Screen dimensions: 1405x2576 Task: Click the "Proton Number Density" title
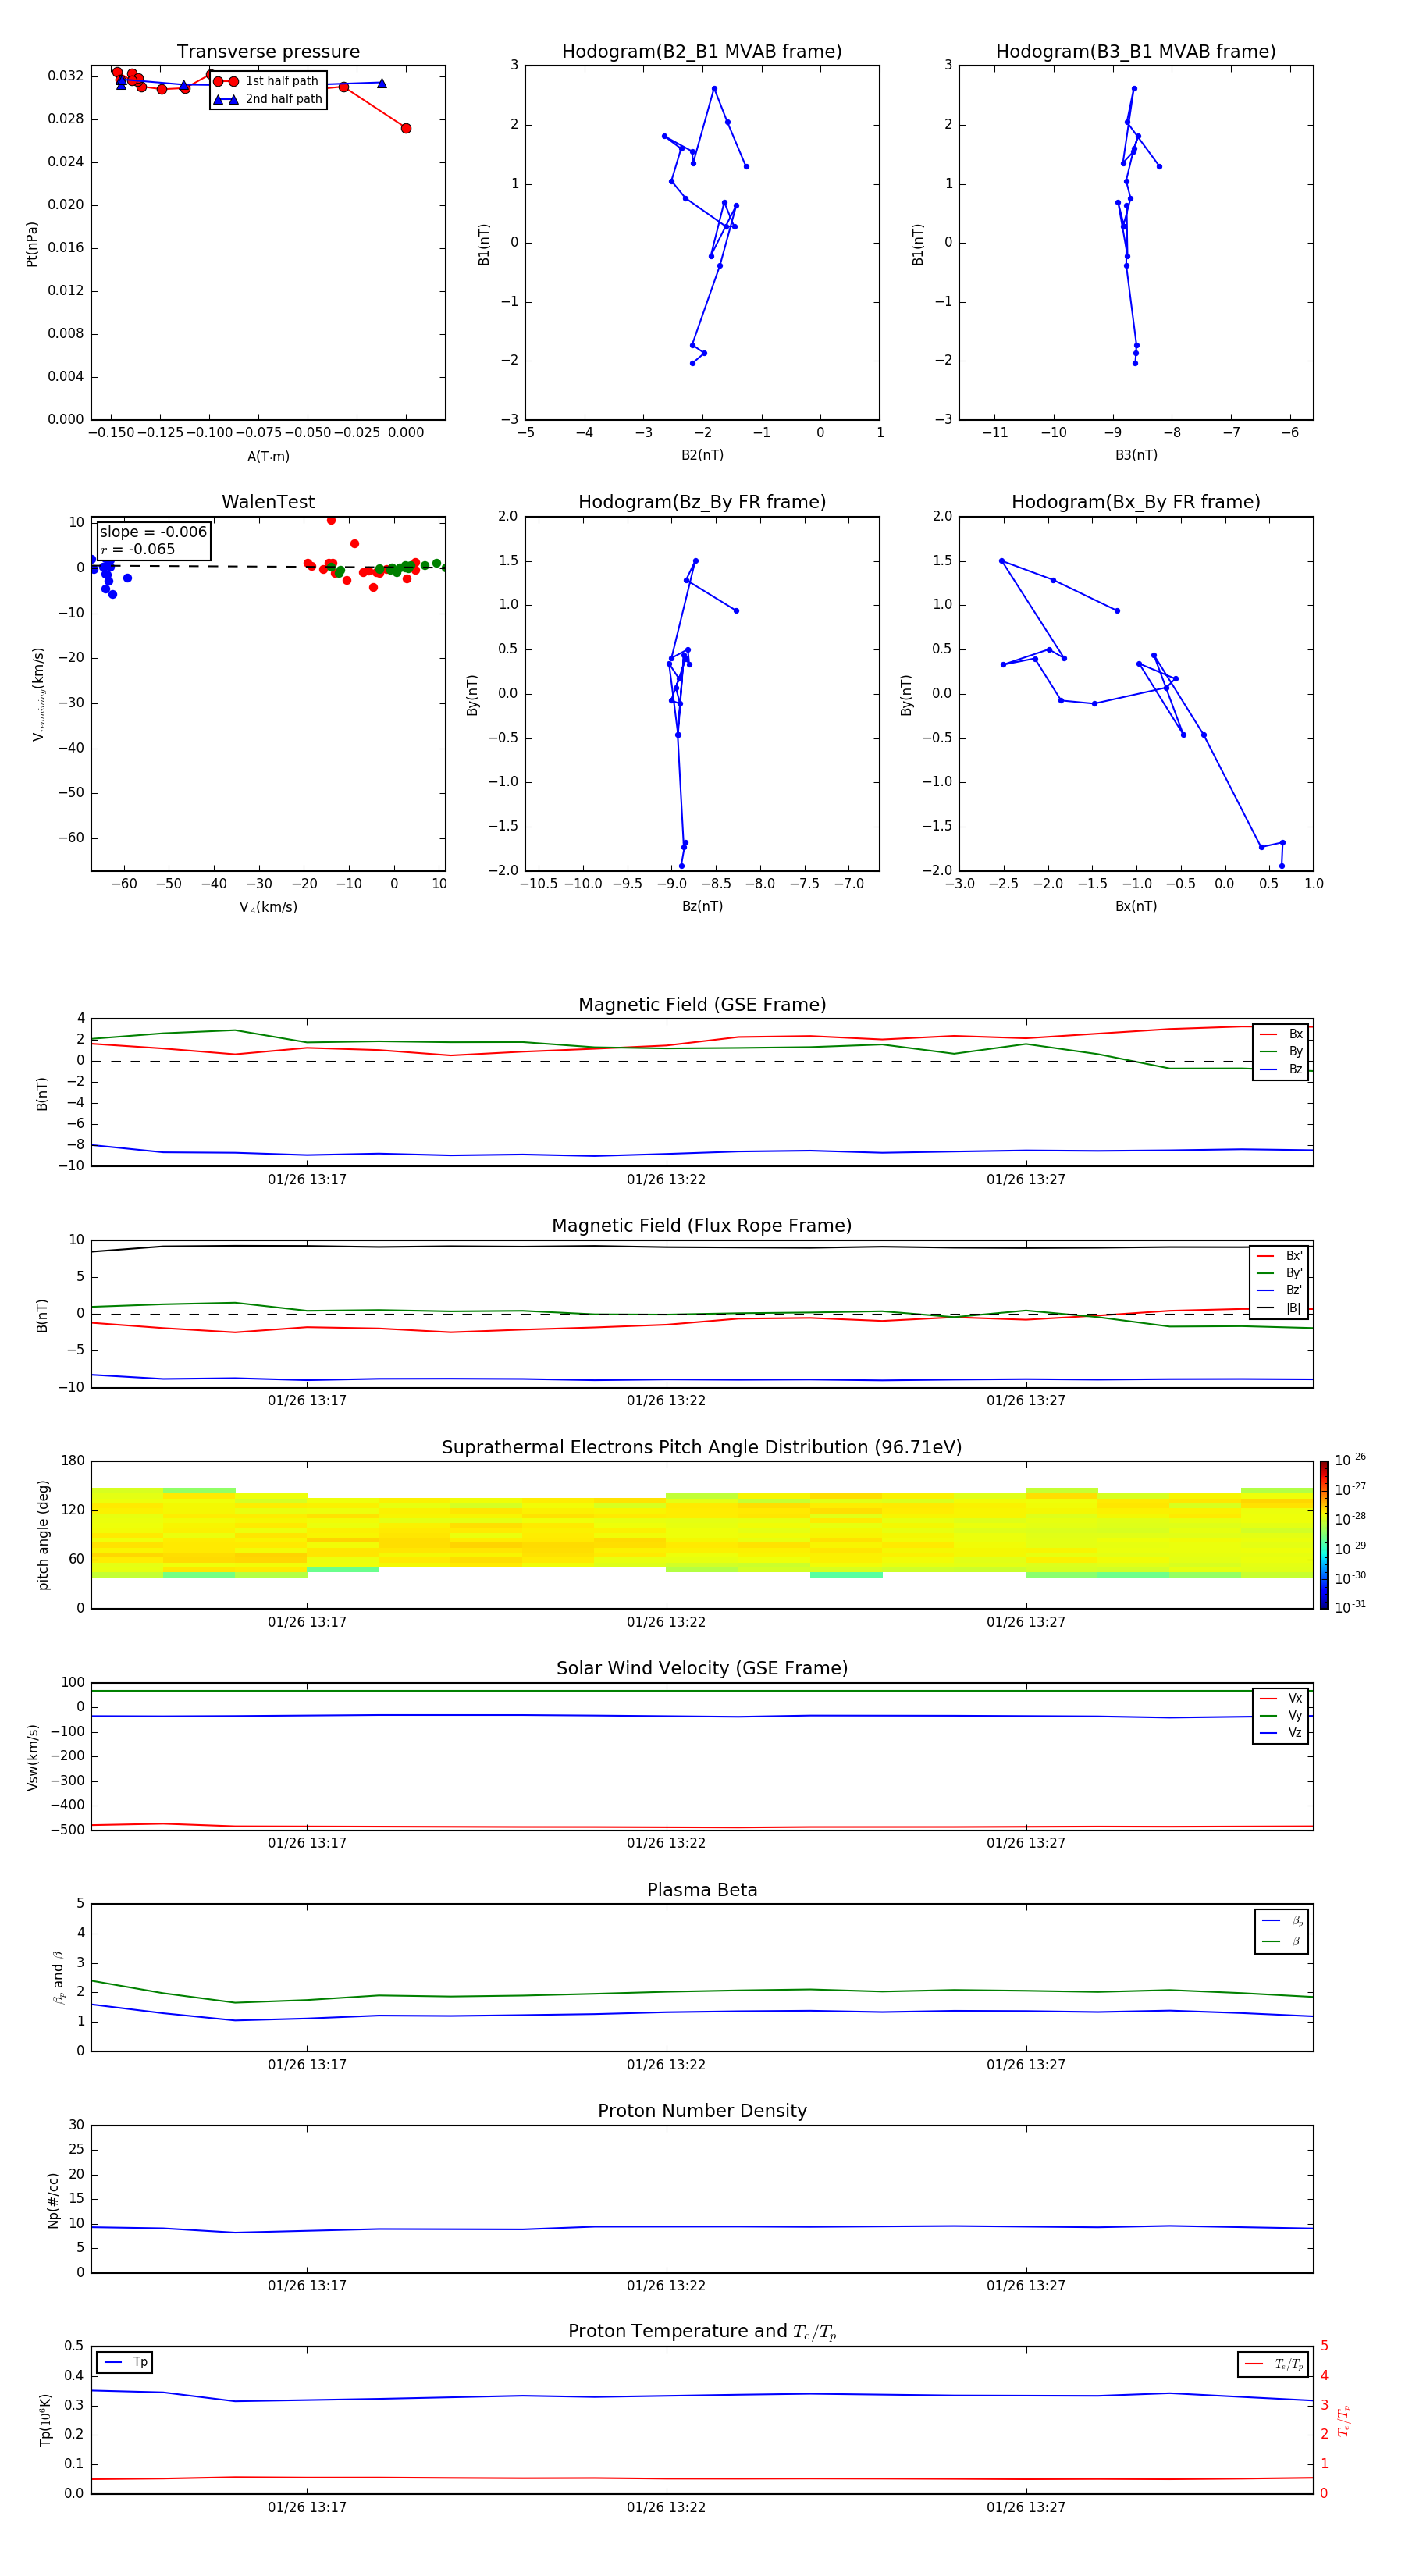pyautogui.click(x=702, y=2112)
